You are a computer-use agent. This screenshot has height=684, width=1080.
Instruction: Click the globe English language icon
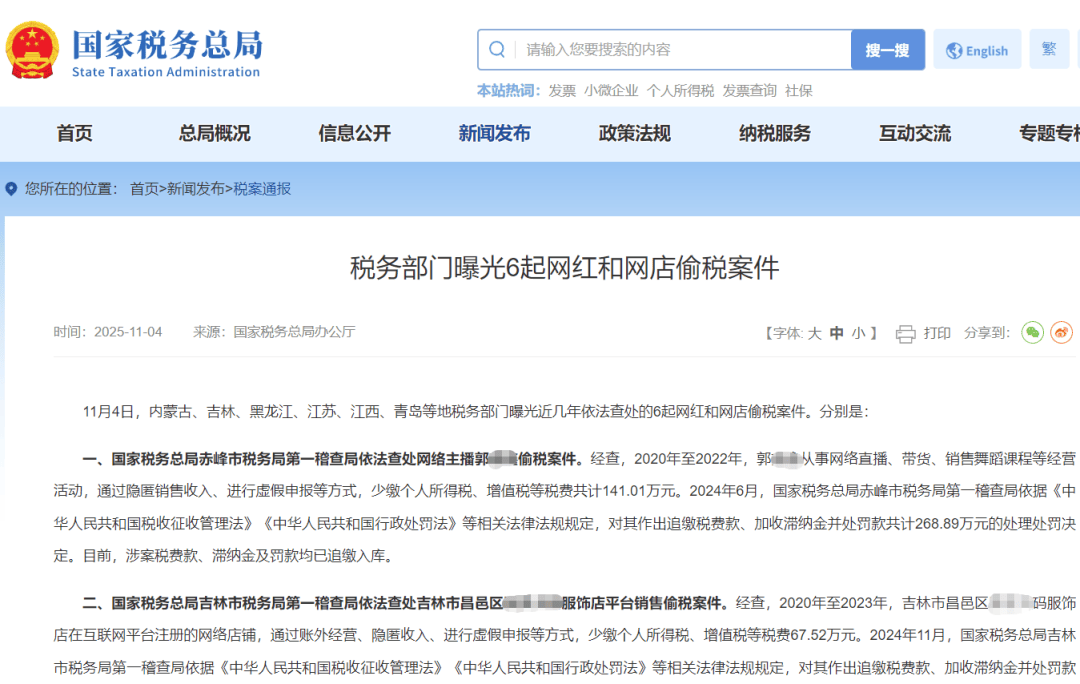point(954,51)
